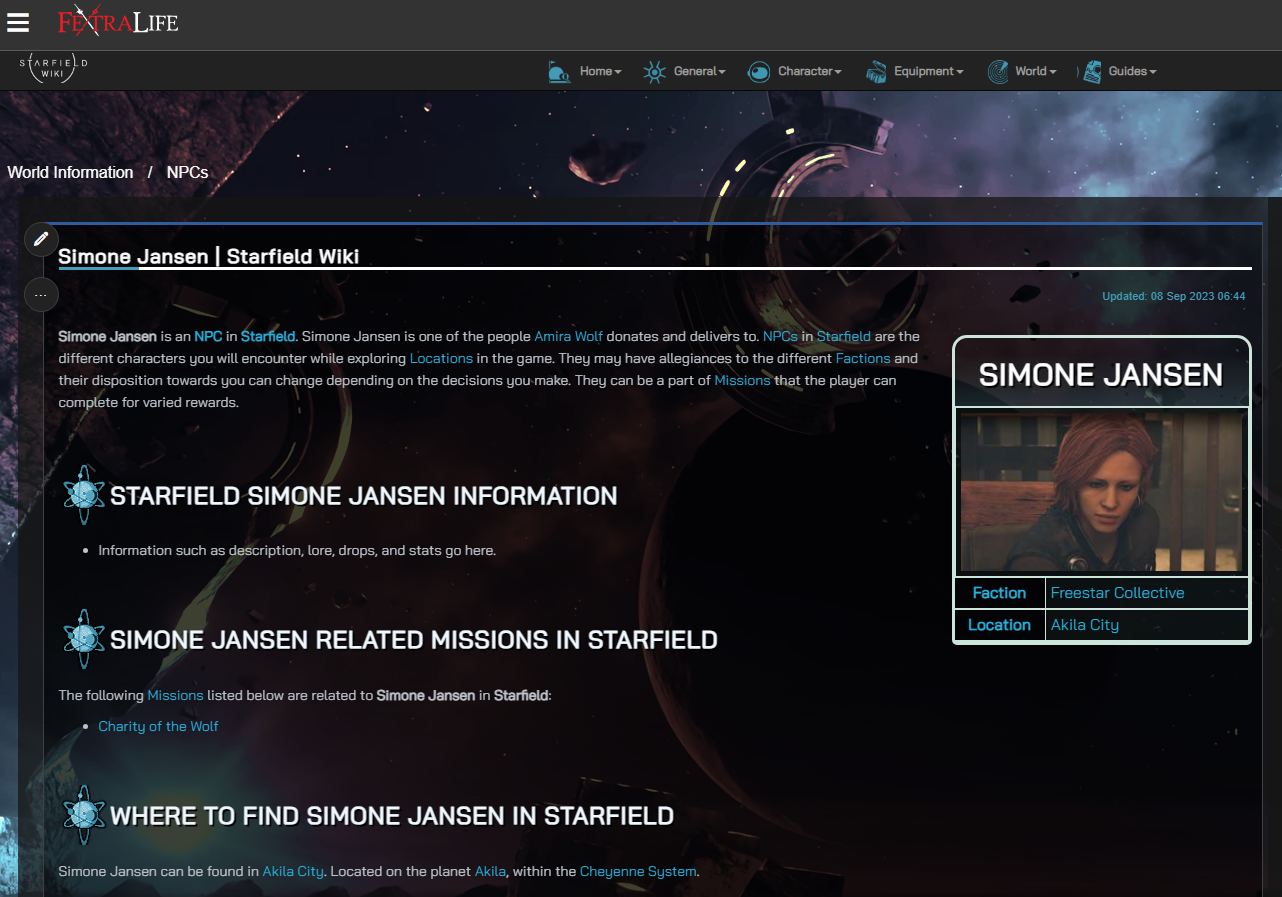Click the atom icon beside Where to Find heading

84,815
